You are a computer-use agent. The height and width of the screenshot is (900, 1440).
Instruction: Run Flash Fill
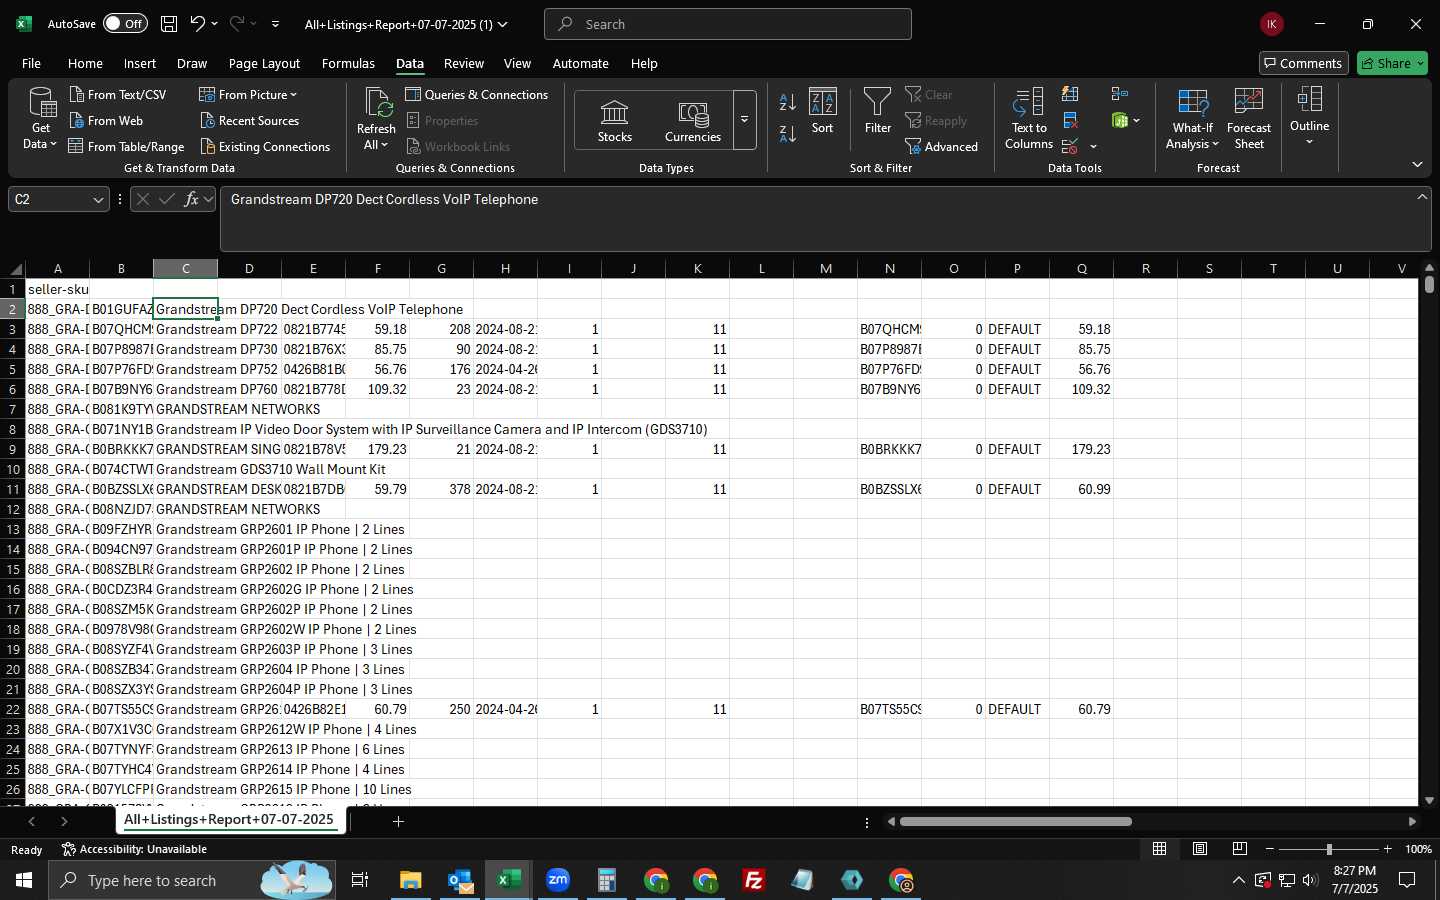[1070, 94]
